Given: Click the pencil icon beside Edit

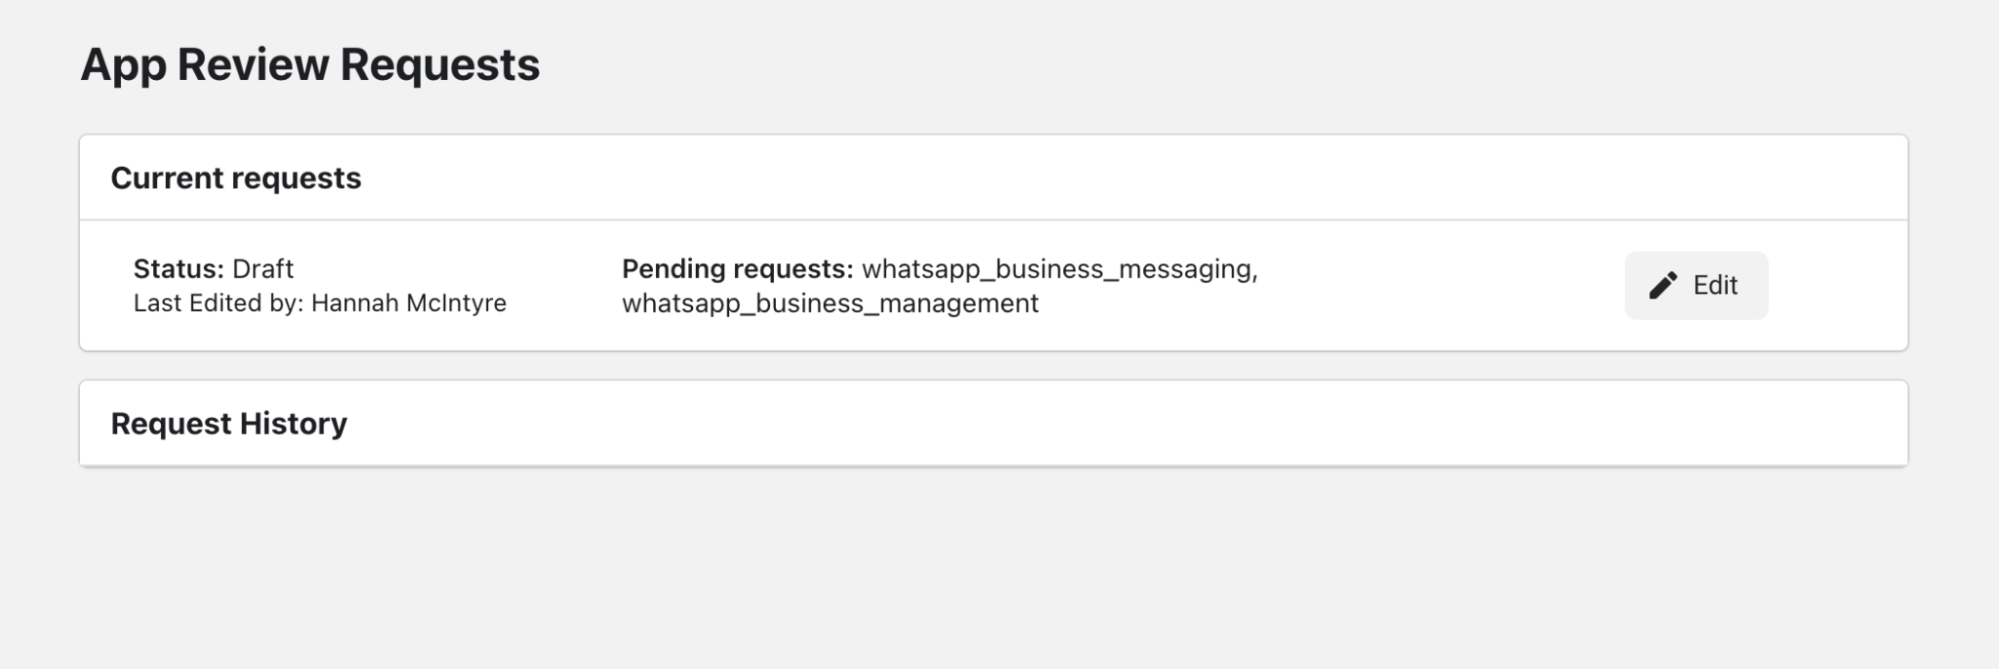Looking at the screenshot, I should coord(1663,286).
